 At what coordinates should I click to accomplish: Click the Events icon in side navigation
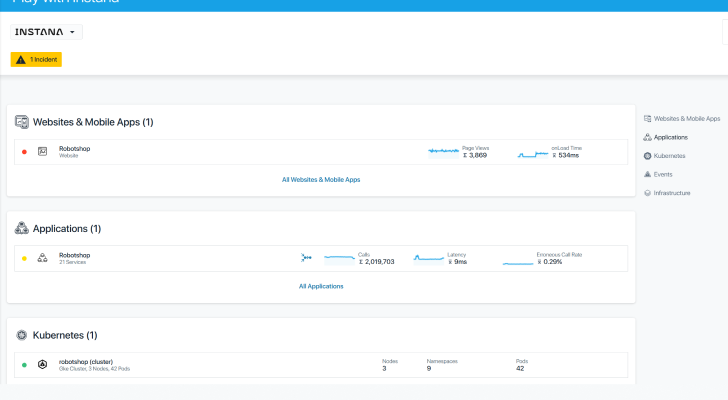647,174
